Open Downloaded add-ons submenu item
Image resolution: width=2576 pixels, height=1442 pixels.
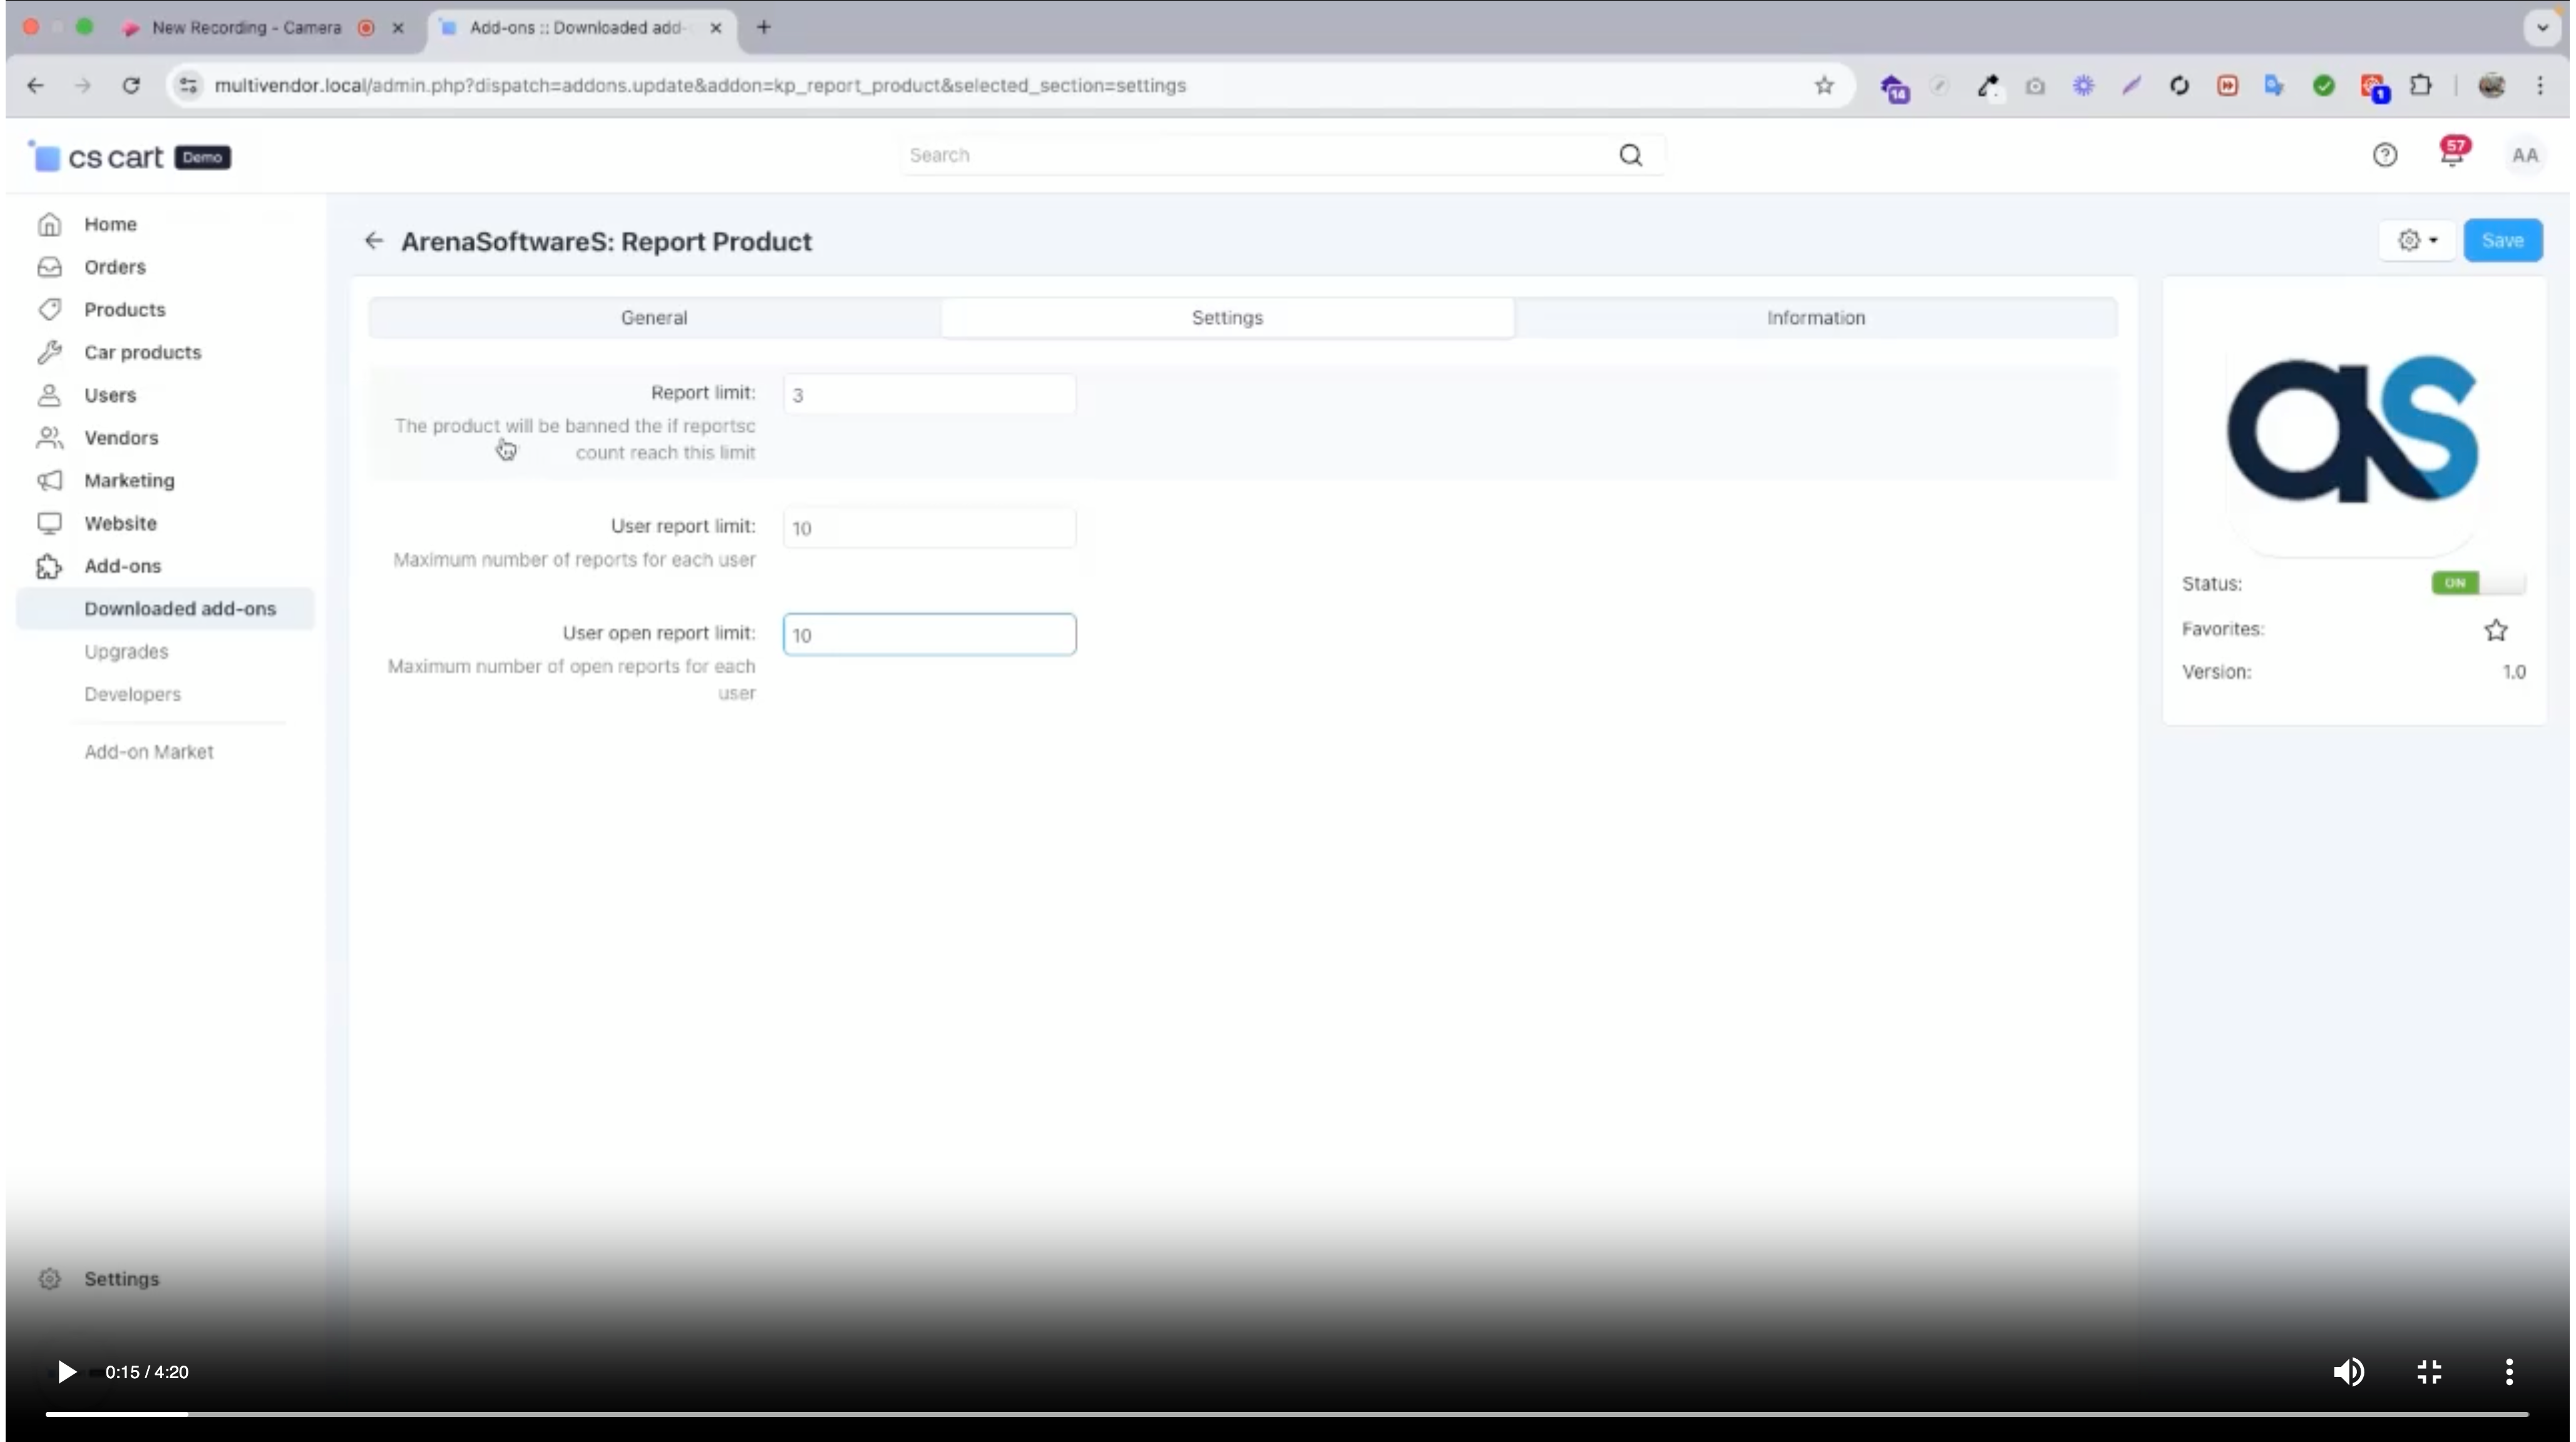coord(180,609)
